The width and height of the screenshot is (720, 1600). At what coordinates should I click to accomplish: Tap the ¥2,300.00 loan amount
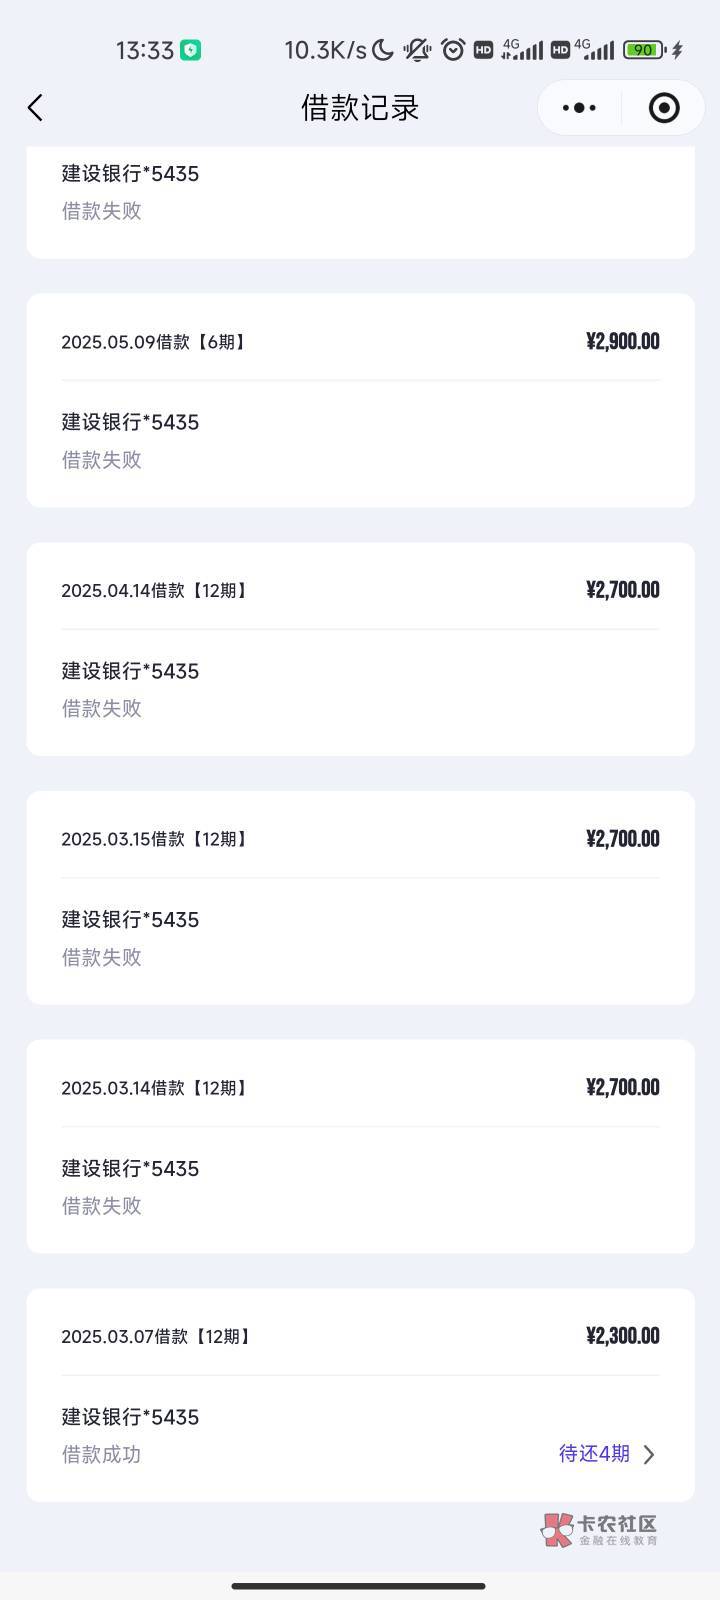622,1336
